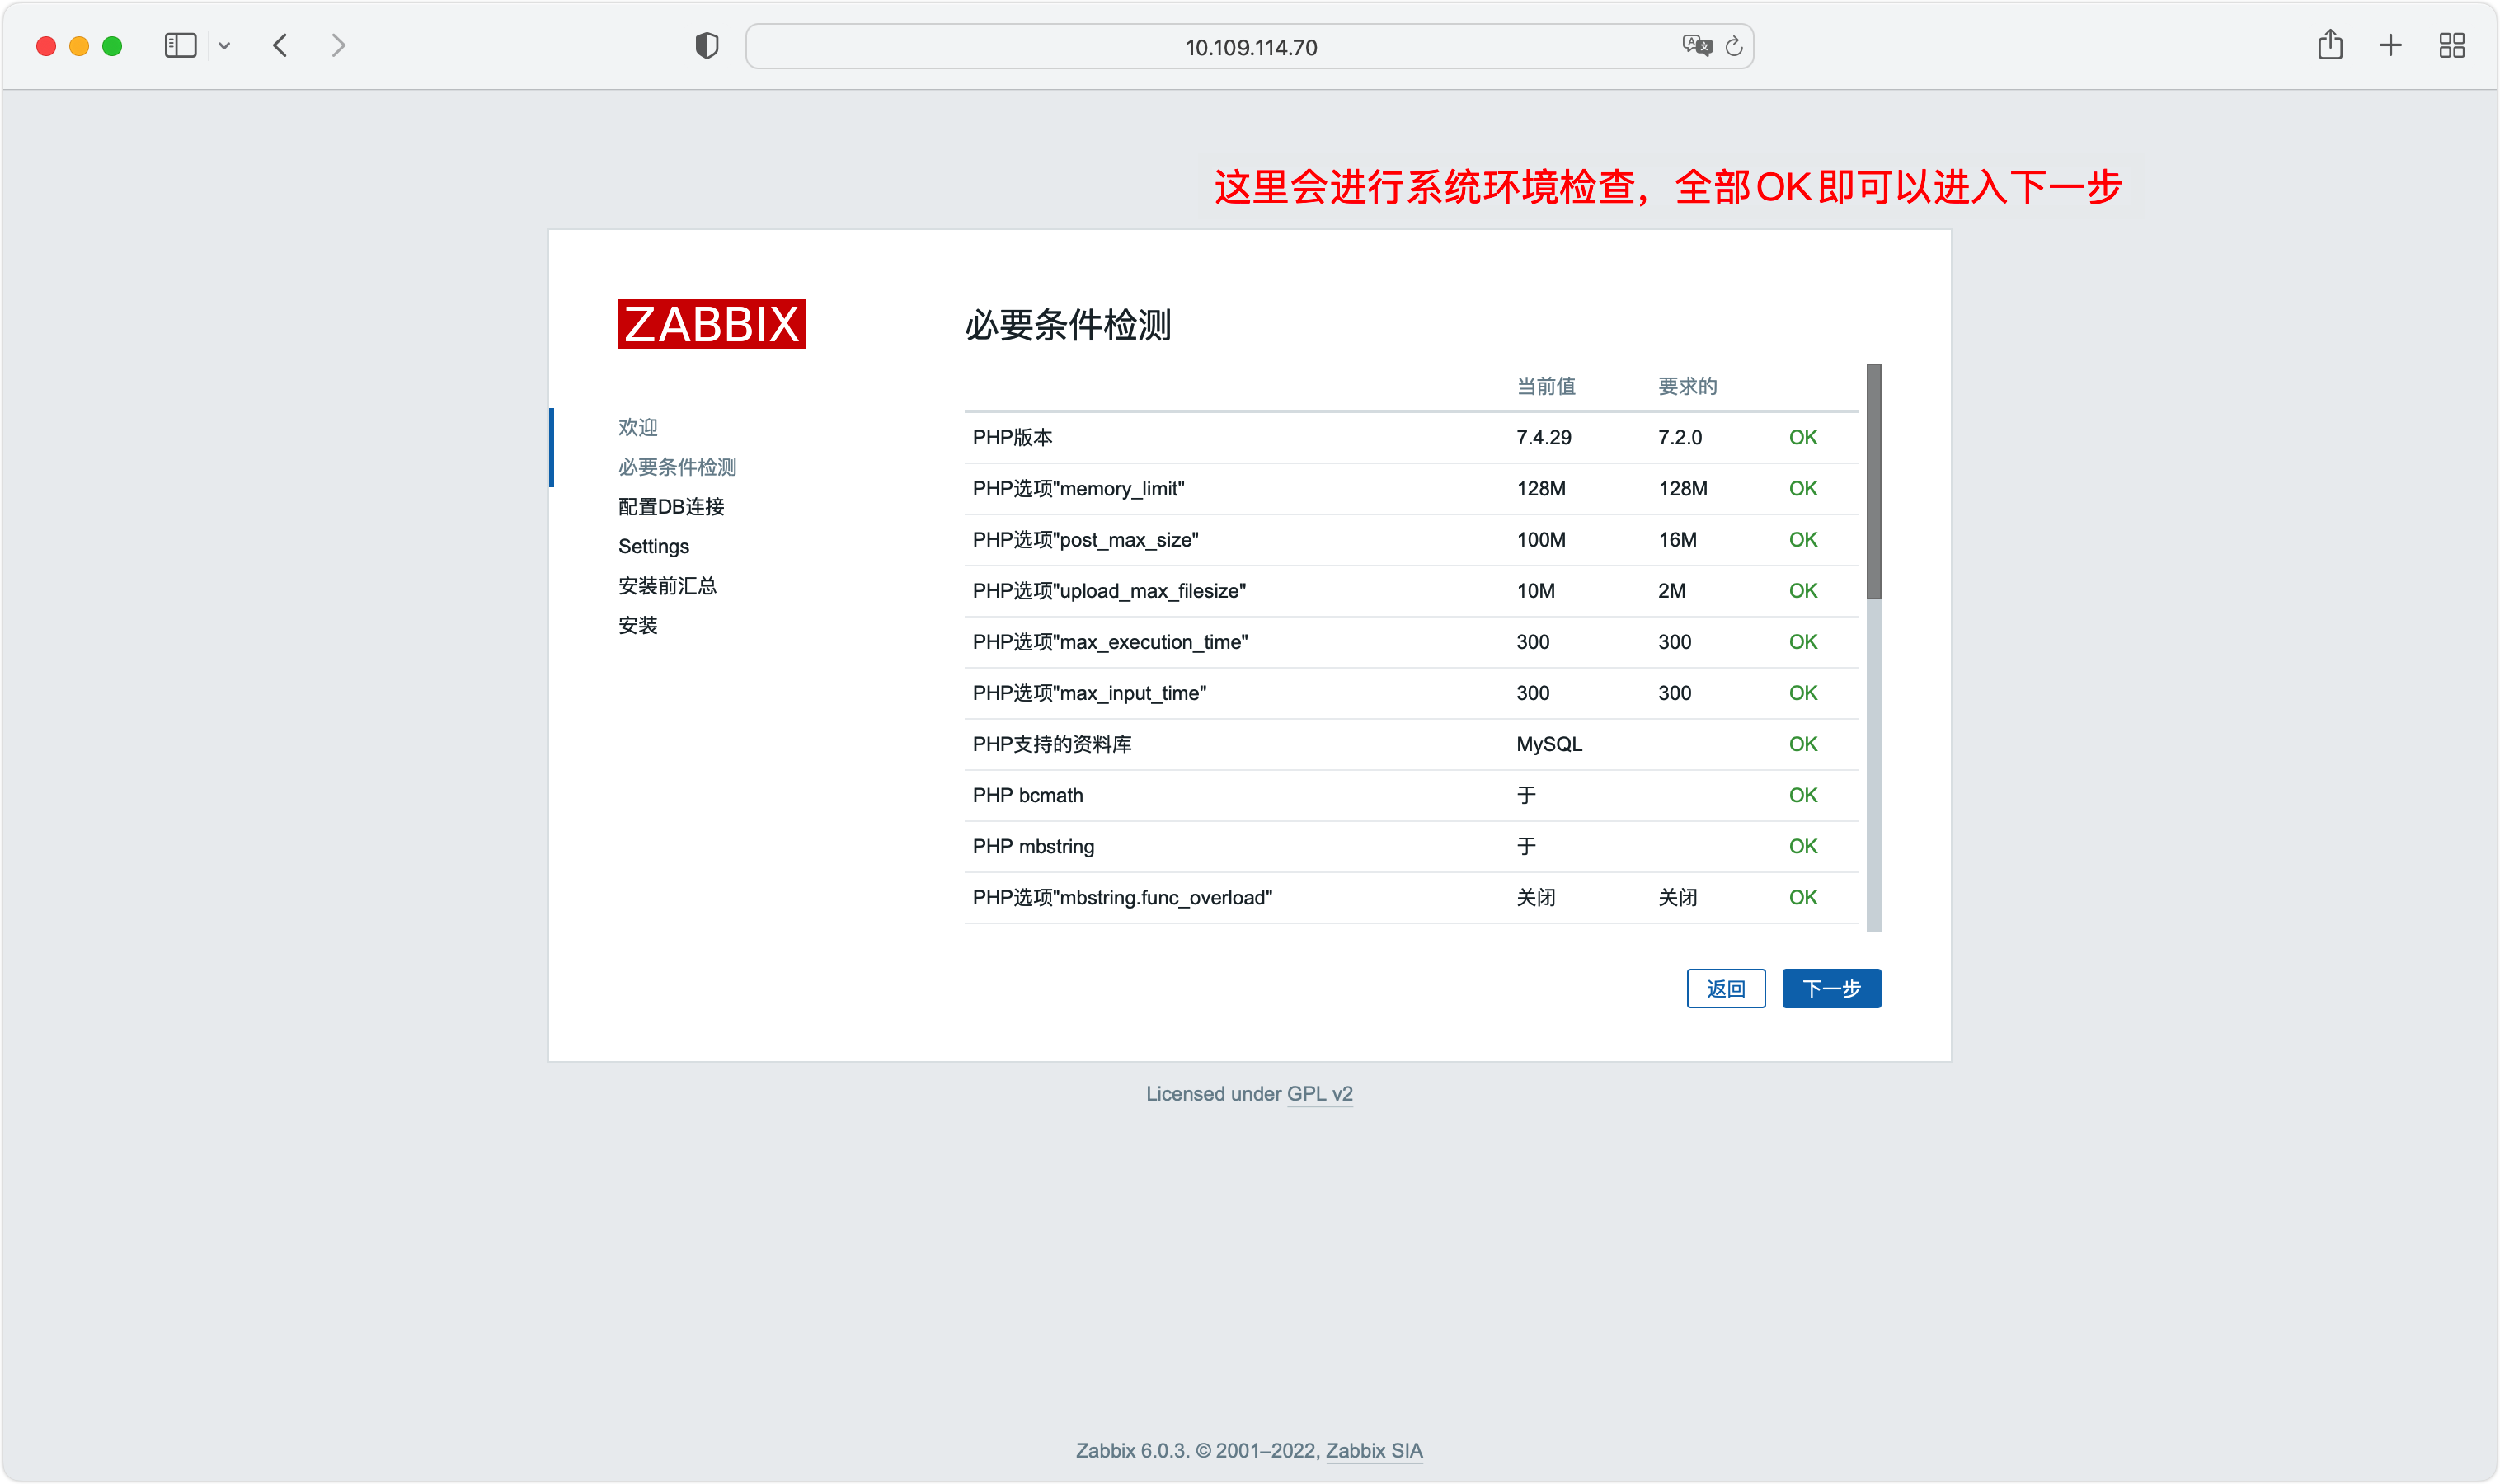Open the GPL v2 license link

tap(1319, 1093)
